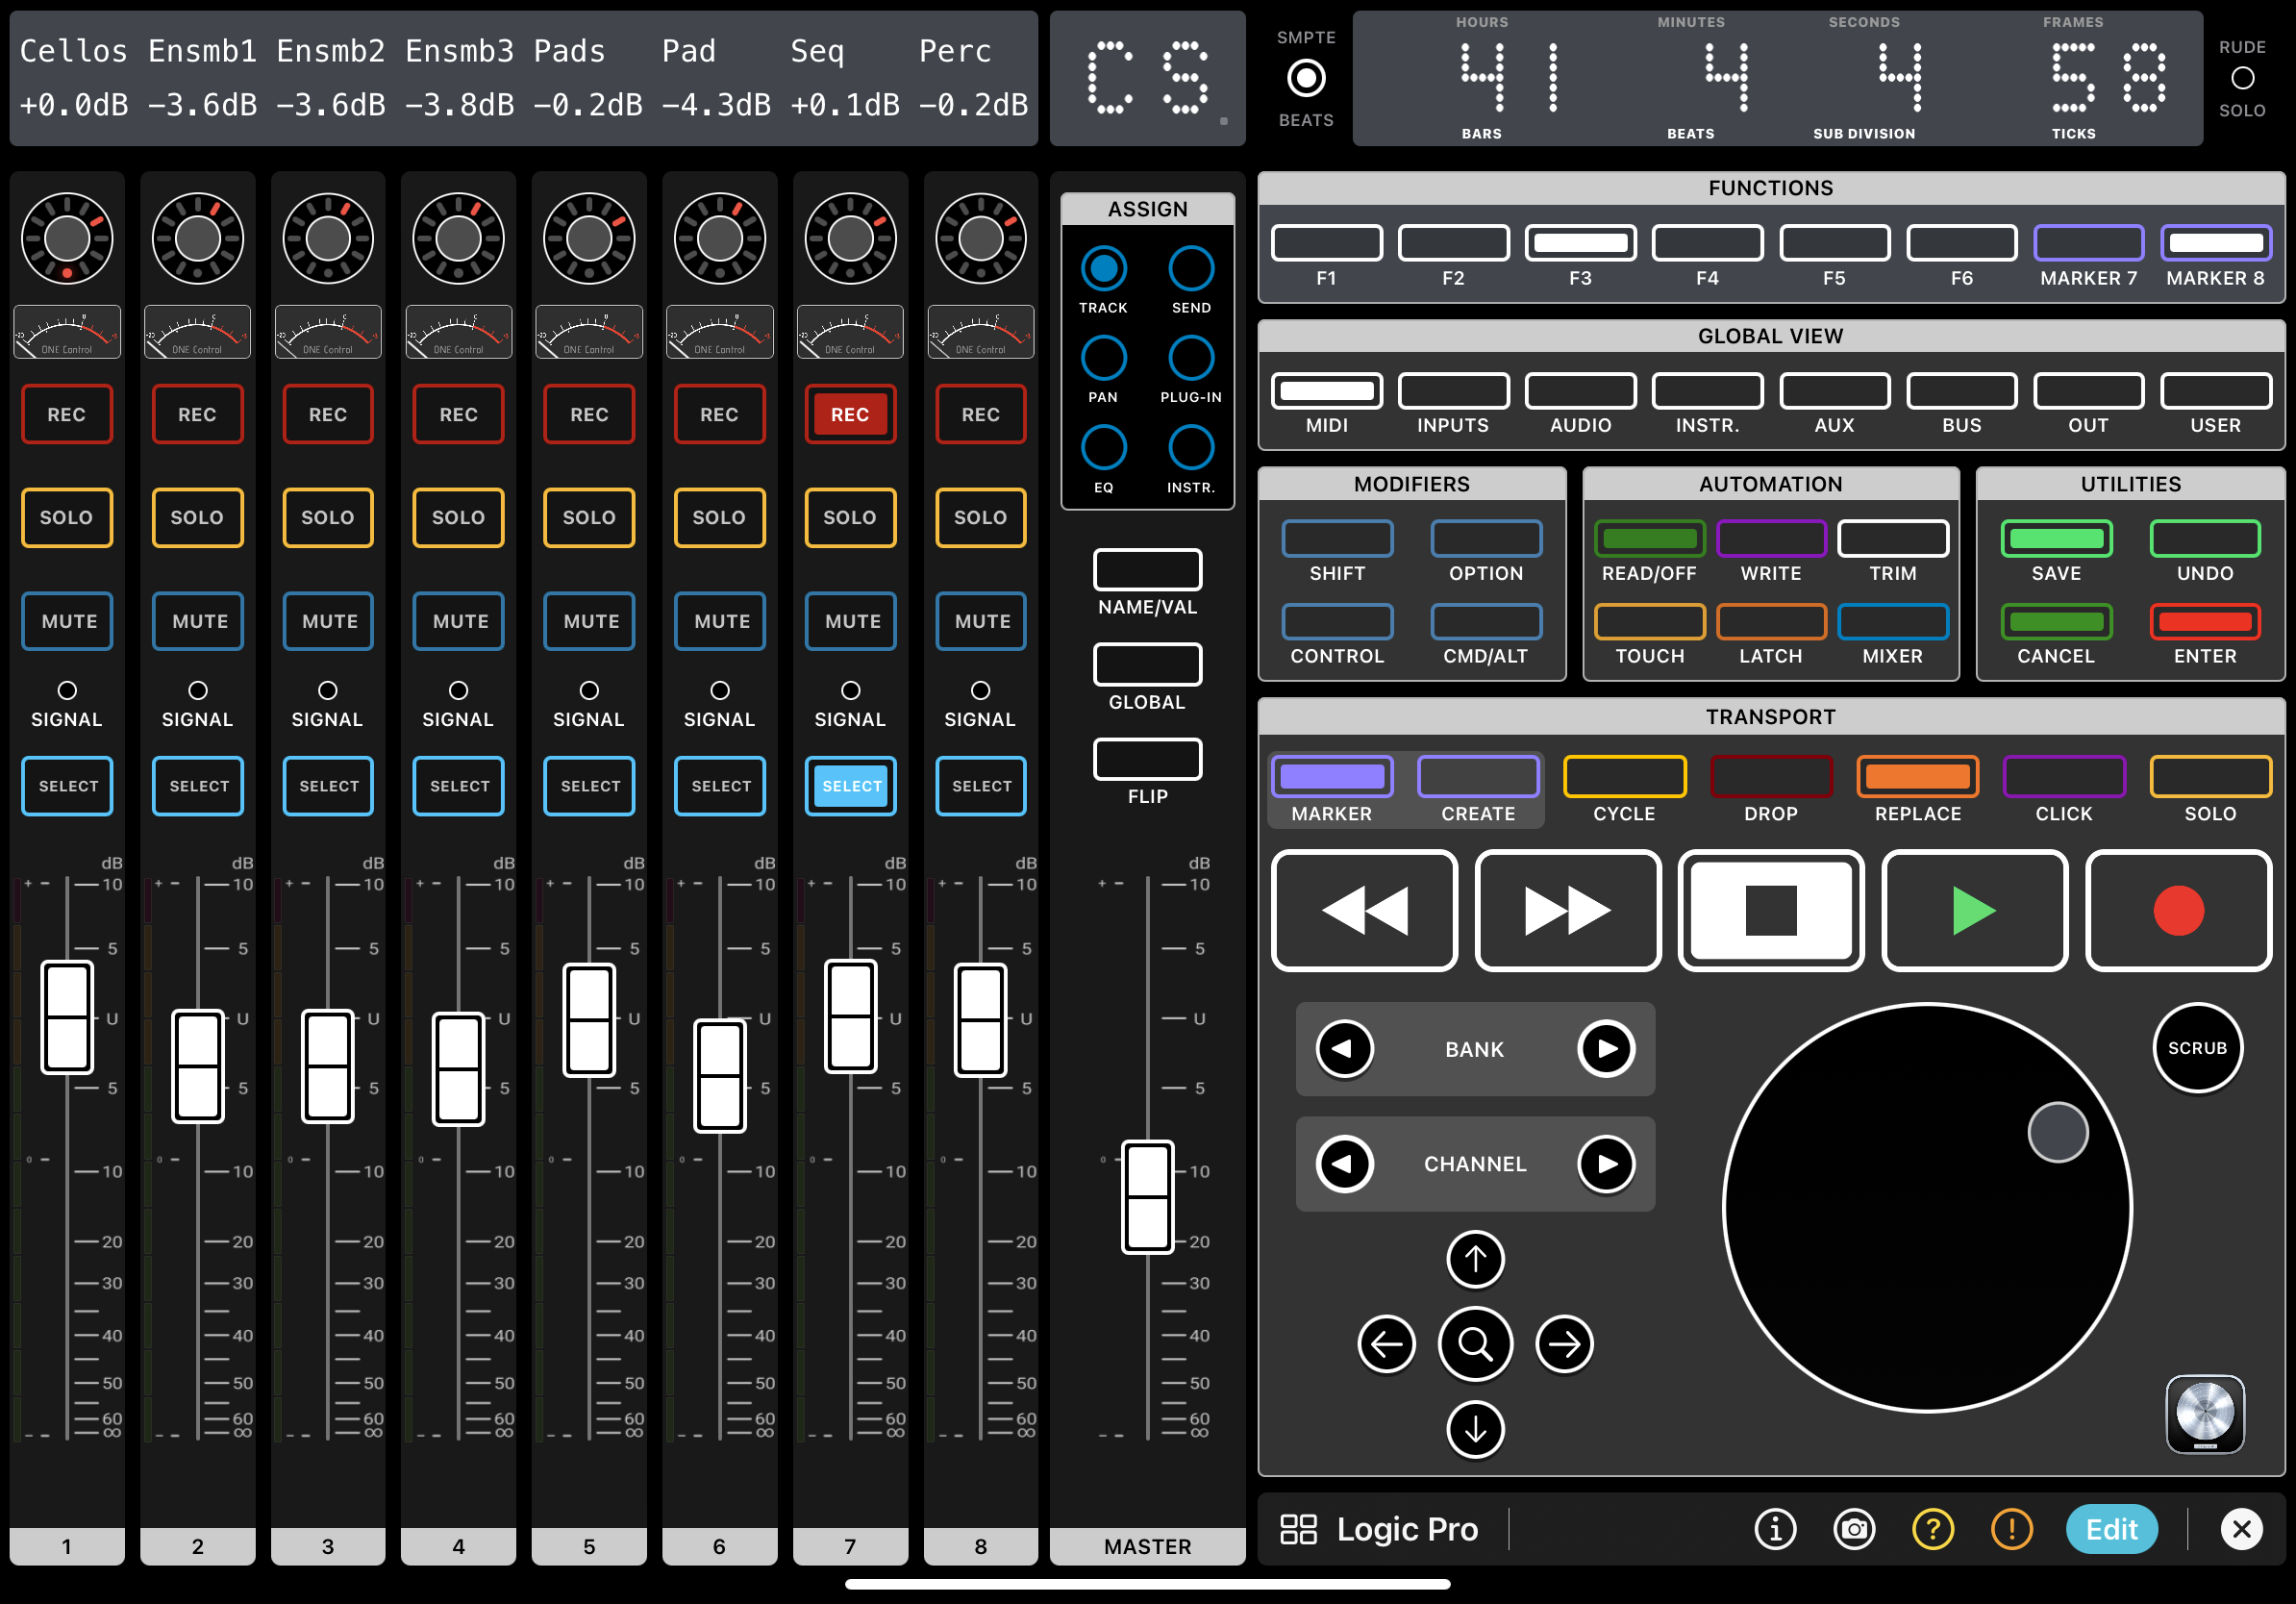2296x1604 pixels.
Task: Enable the CYCLE transport mode
Action: point(1623,778)
